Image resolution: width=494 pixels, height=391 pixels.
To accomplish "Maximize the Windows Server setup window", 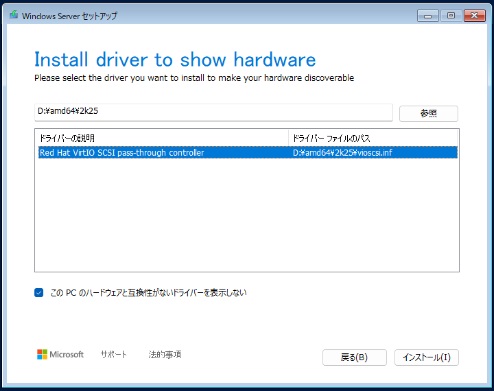I will [x=451, y=16].
